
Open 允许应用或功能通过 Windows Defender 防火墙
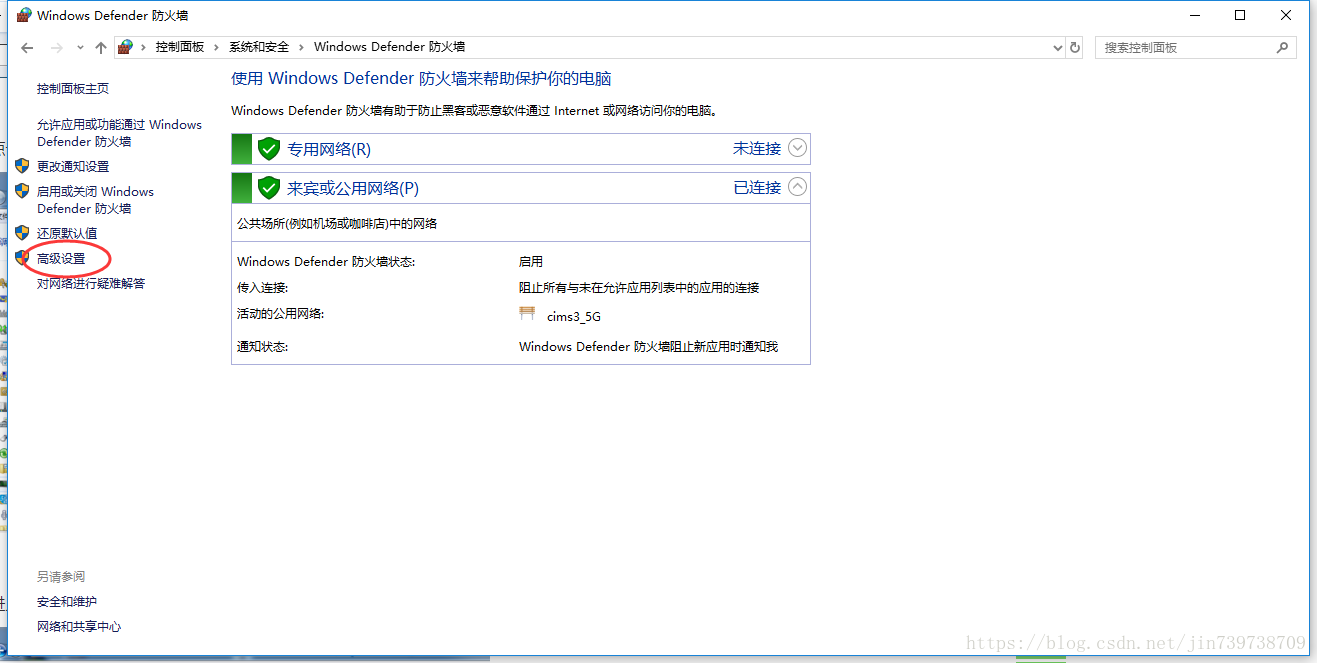(x=119, y=133)
